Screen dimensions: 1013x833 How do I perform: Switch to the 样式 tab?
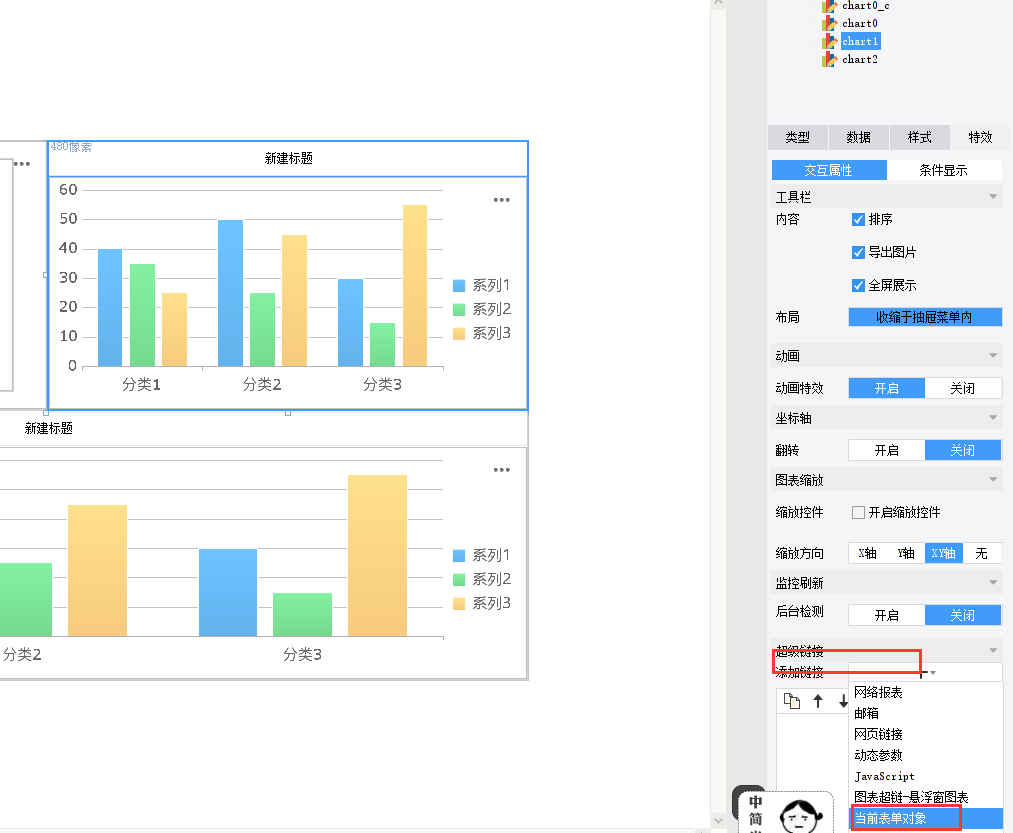point(919,137)
